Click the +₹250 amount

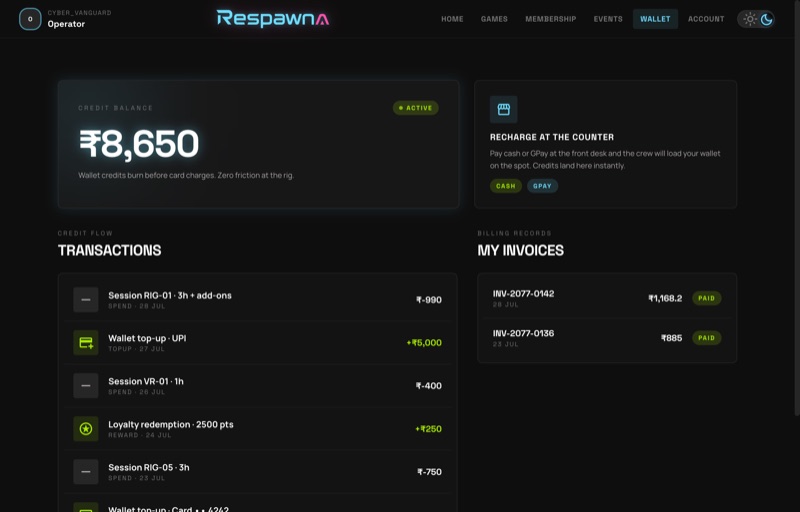click(x=429, y=429)
